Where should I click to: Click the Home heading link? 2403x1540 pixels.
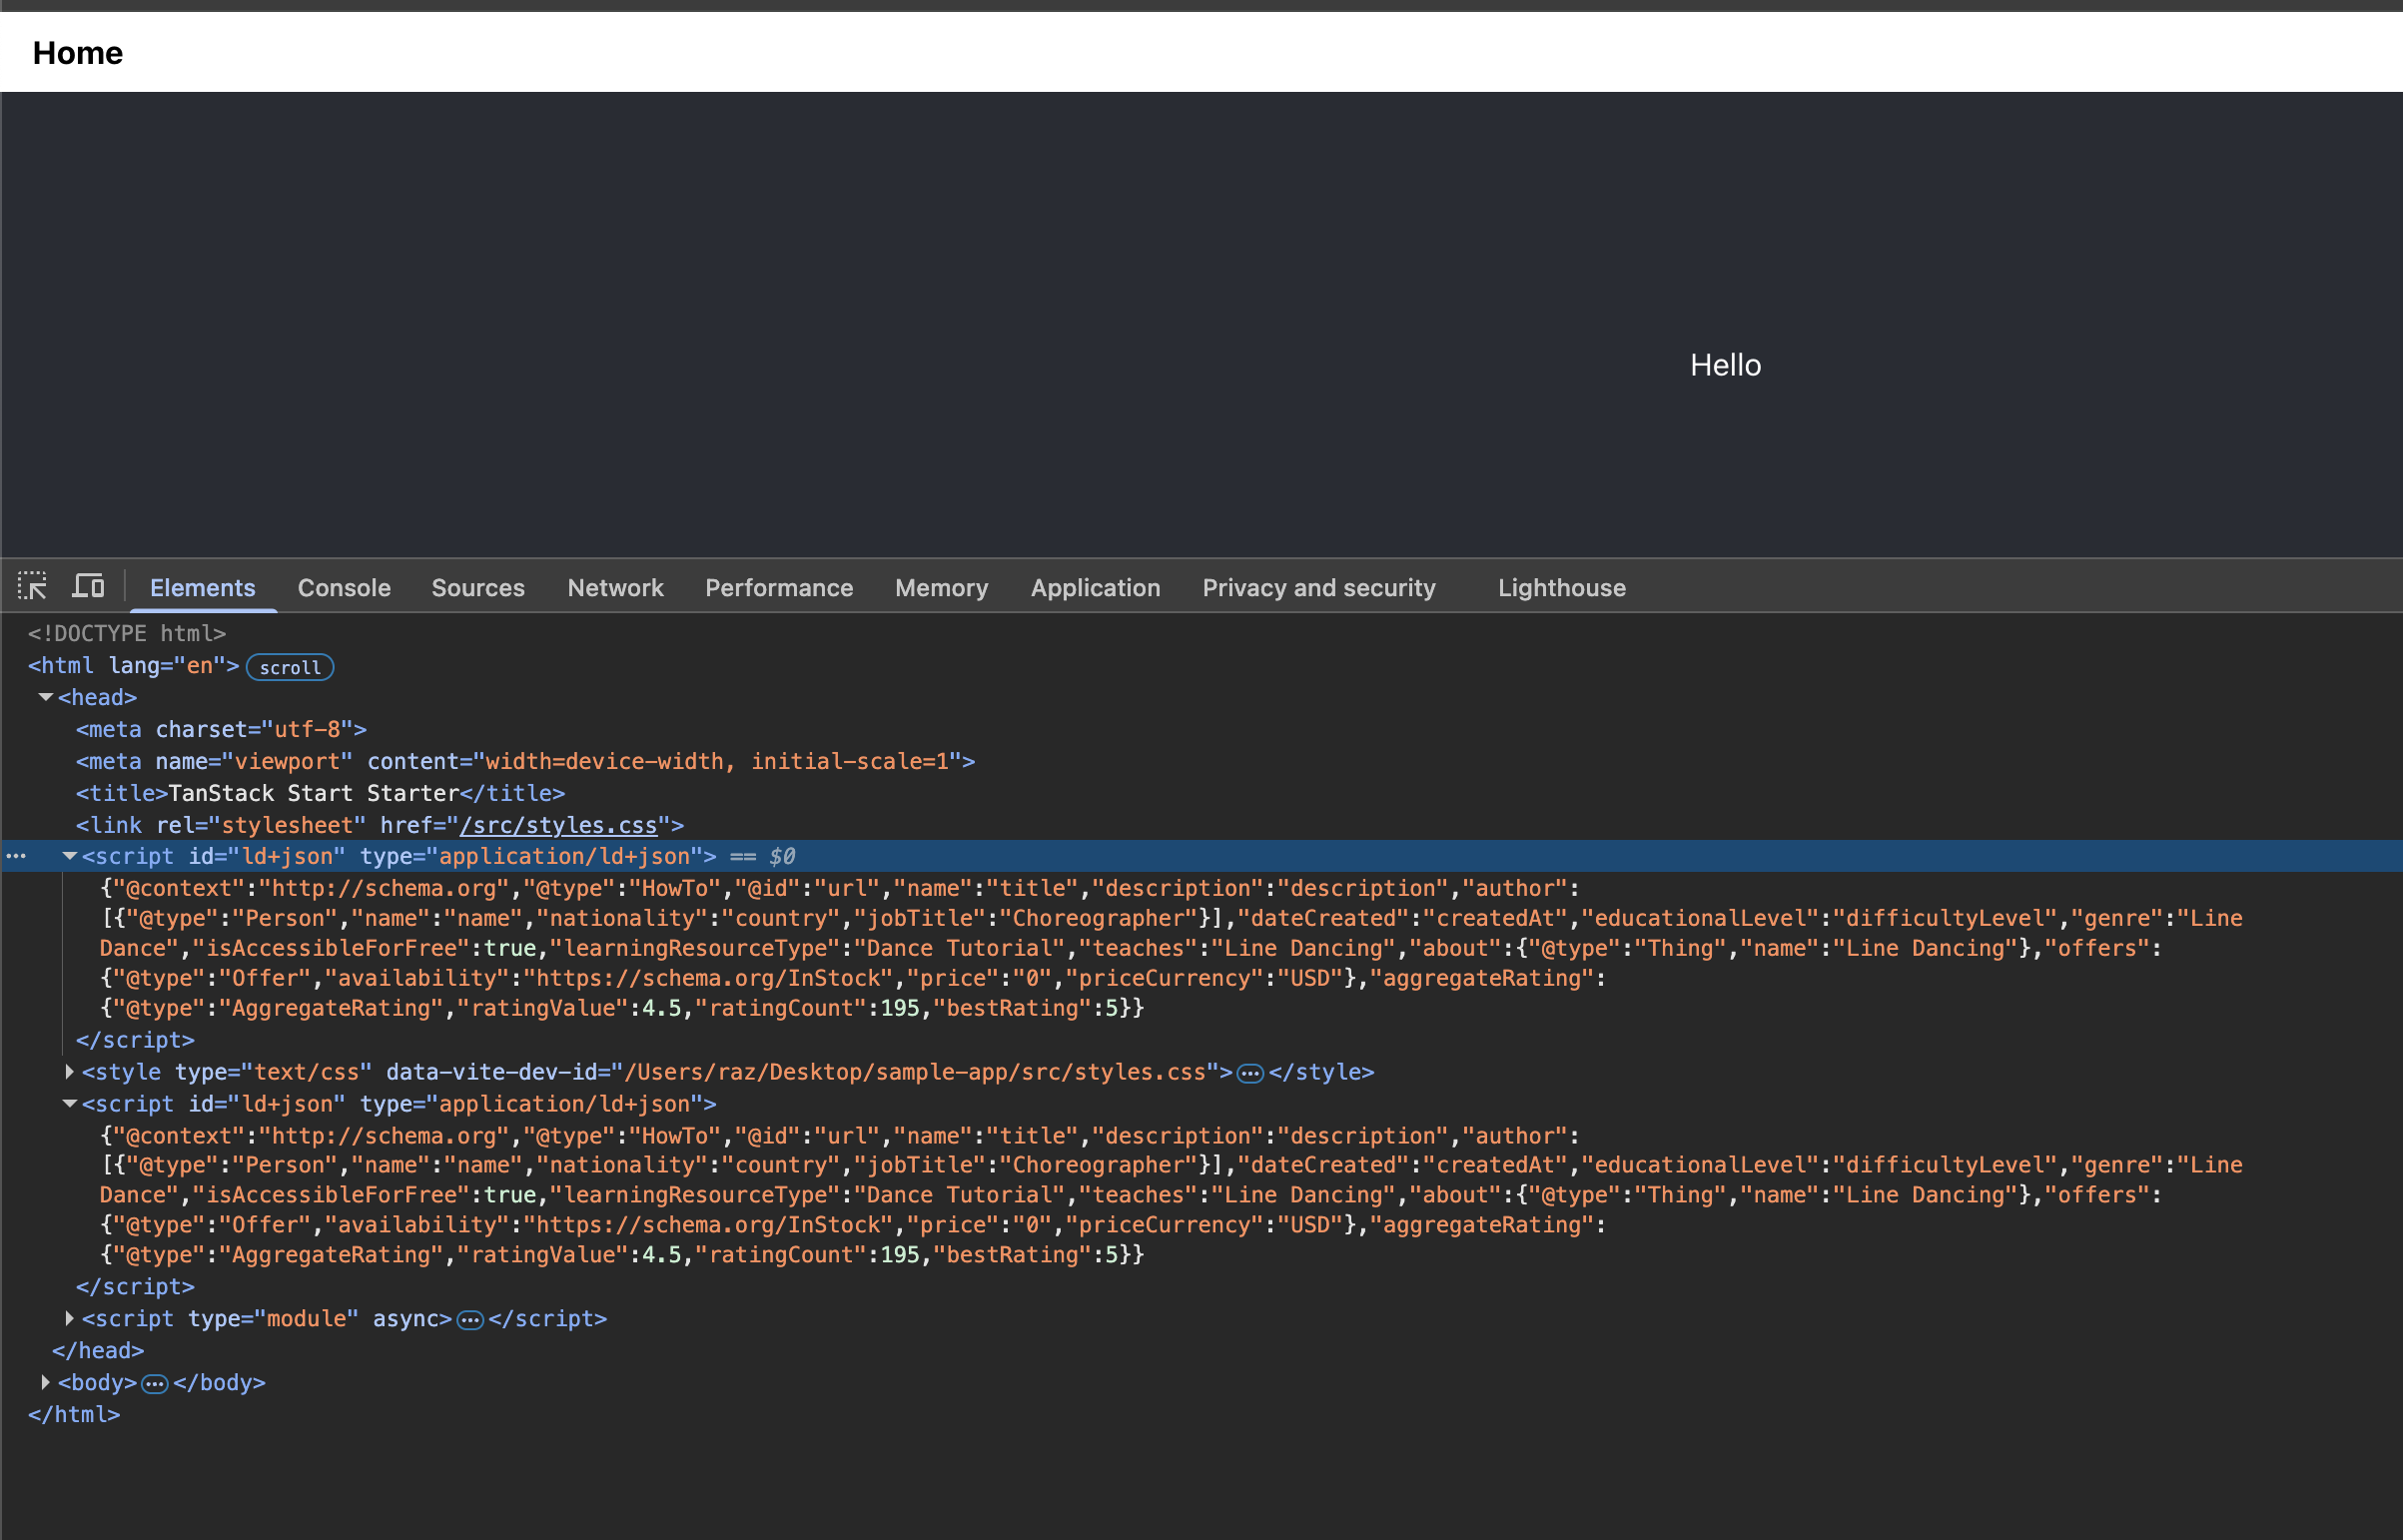[x=78, y=52]
